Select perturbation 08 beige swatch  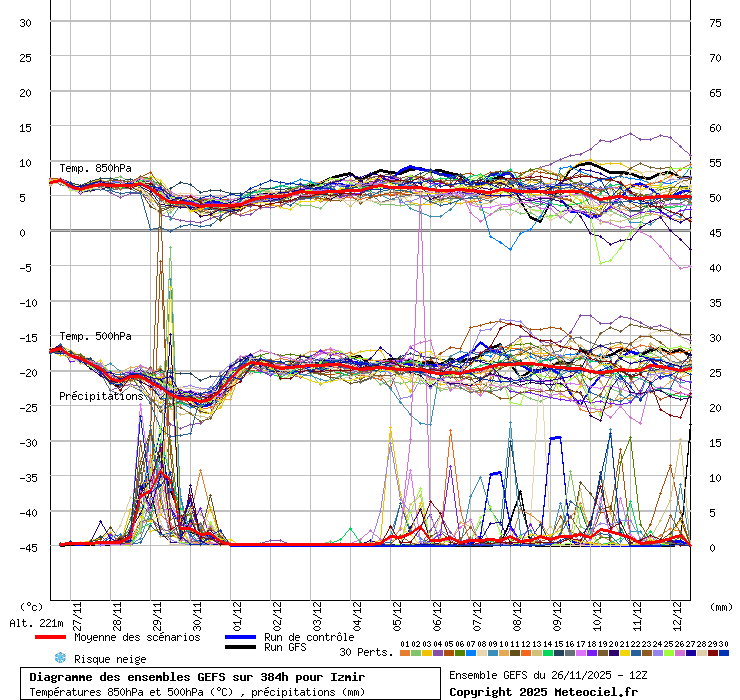coord(482,653)
